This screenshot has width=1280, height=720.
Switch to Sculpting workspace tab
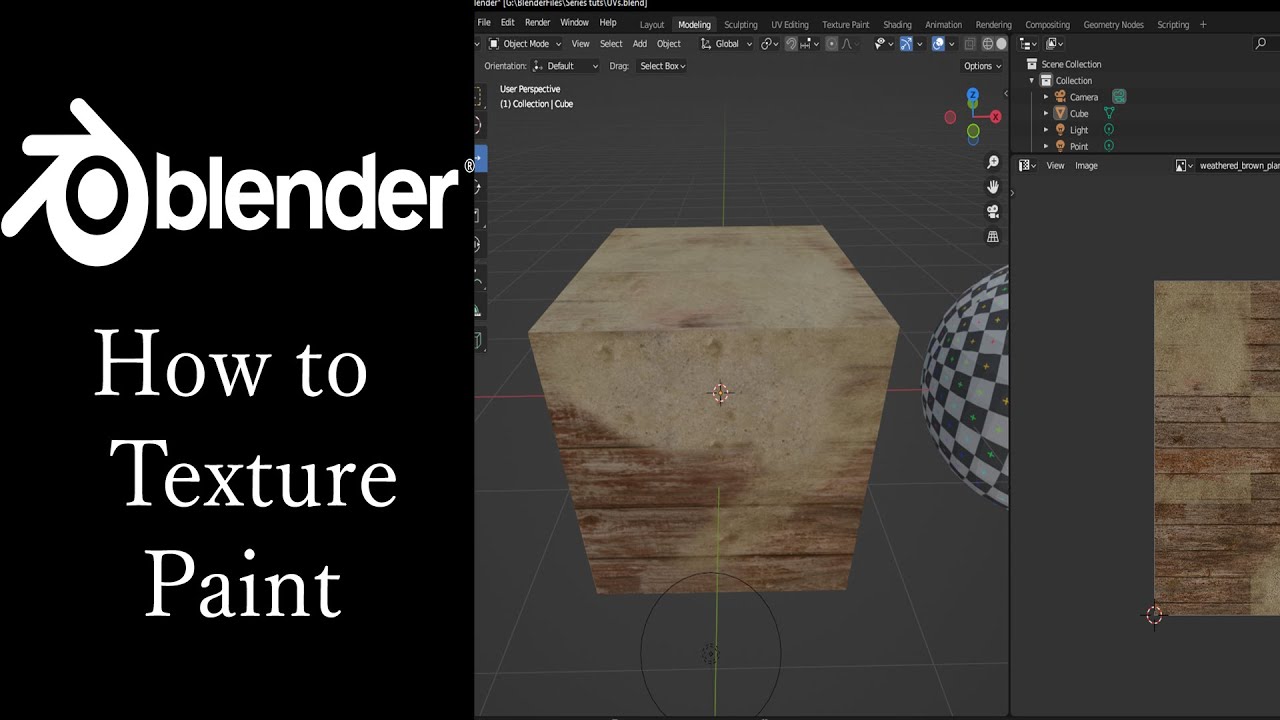tap(741, 24)
